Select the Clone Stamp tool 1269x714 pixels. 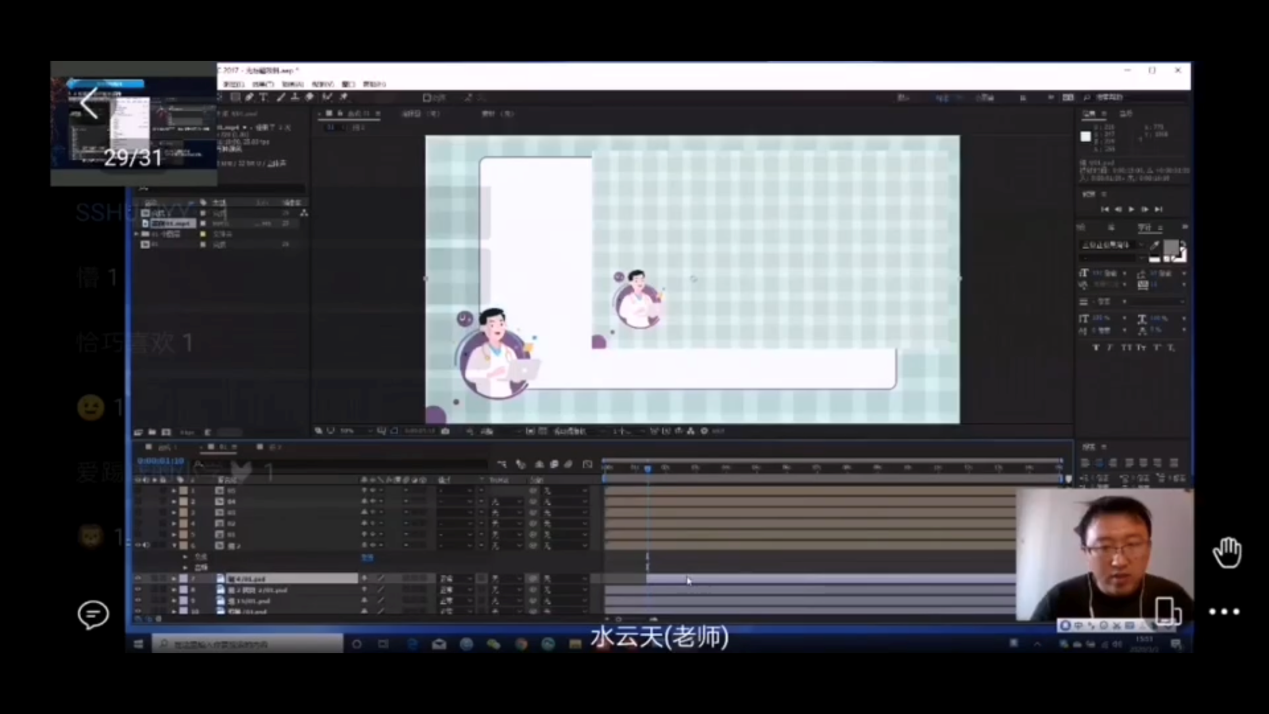pos(294,97)
